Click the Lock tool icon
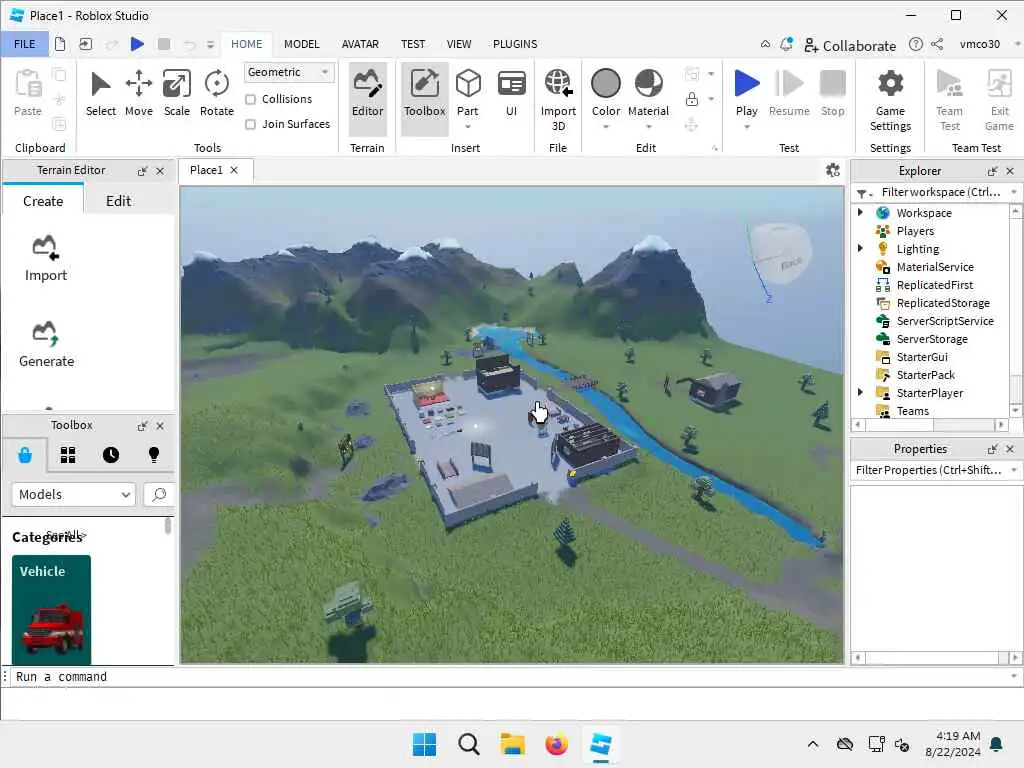The height and width of the screenshot is (768, 1024). click(x=692, y=99)
